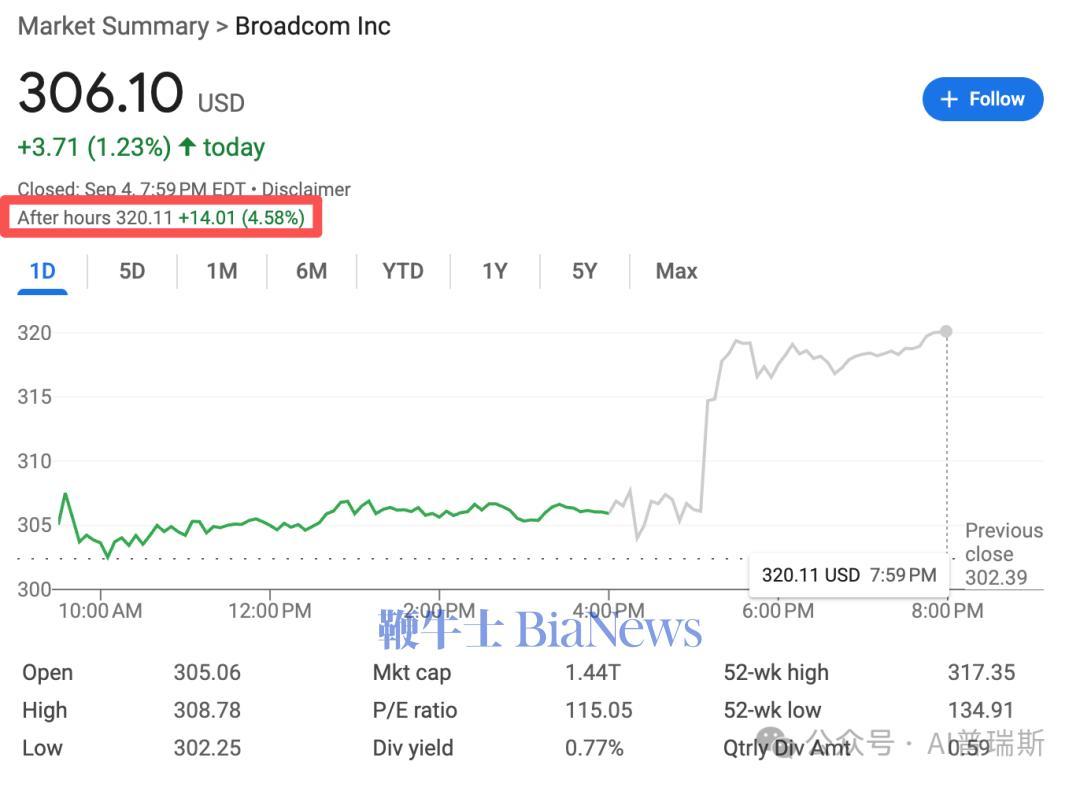Select the YTD tab
The width and height of the screenshot is (1080, 787).
pos(402,271)
